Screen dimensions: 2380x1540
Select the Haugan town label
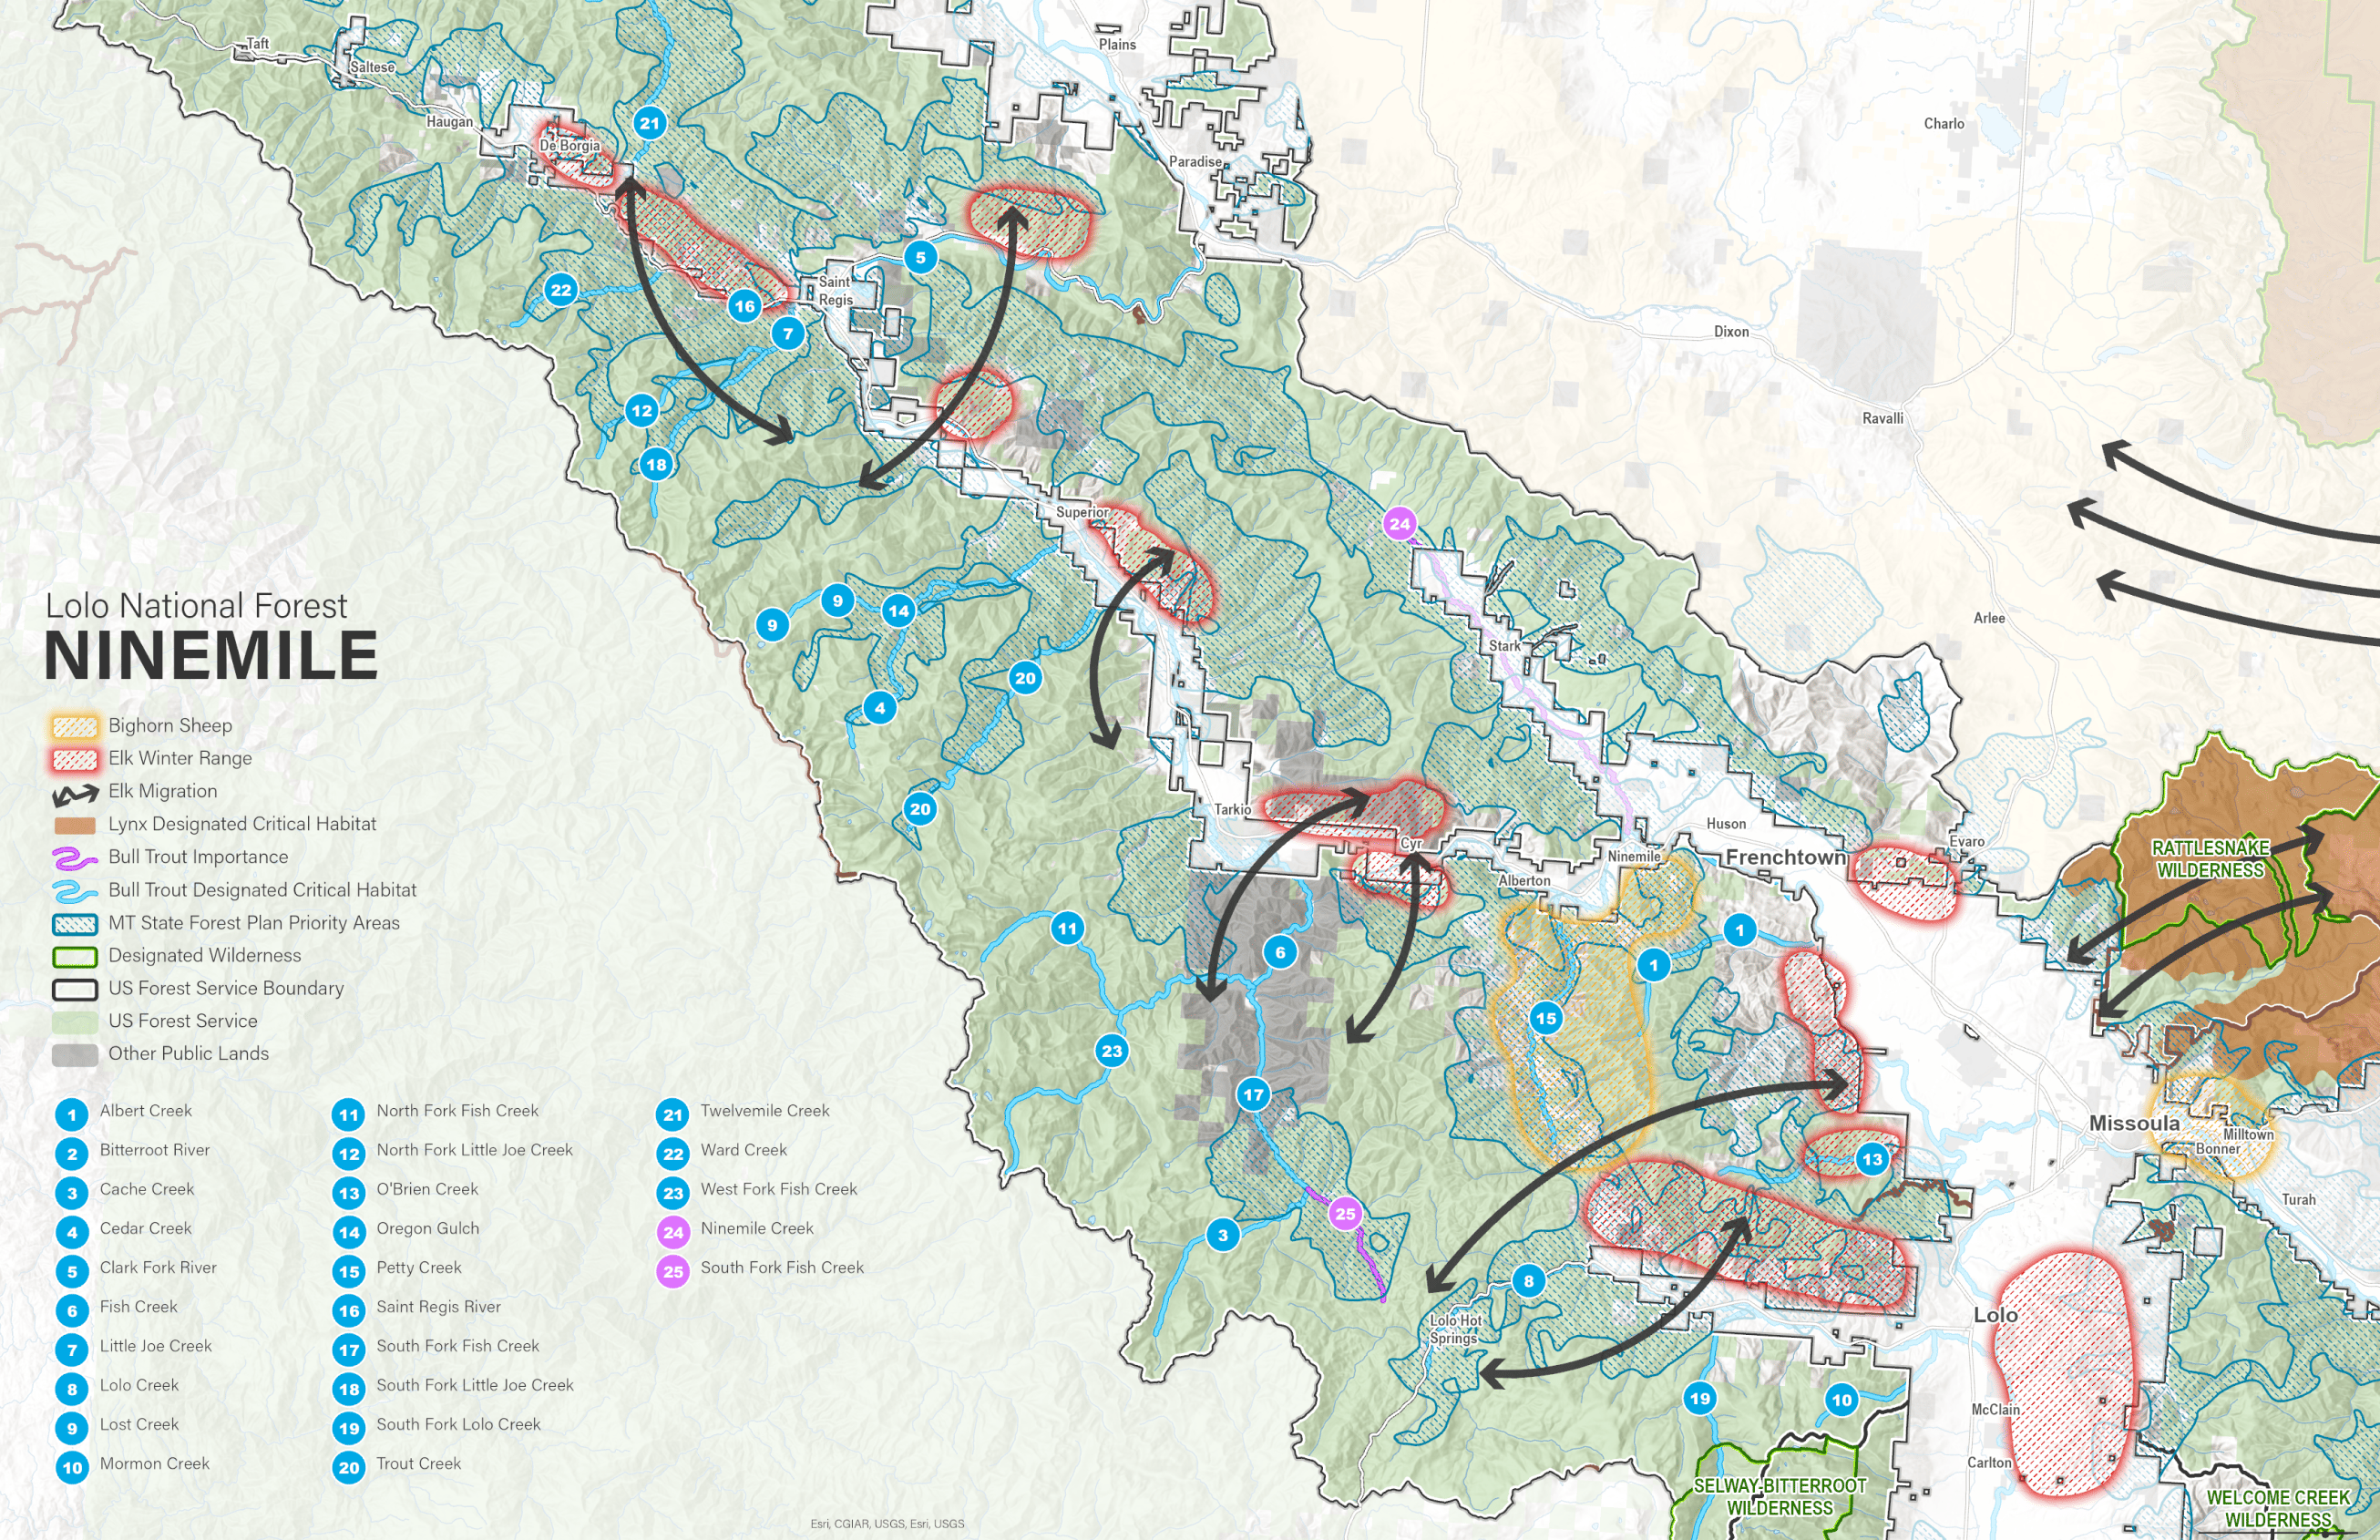(x=450, y=122)
